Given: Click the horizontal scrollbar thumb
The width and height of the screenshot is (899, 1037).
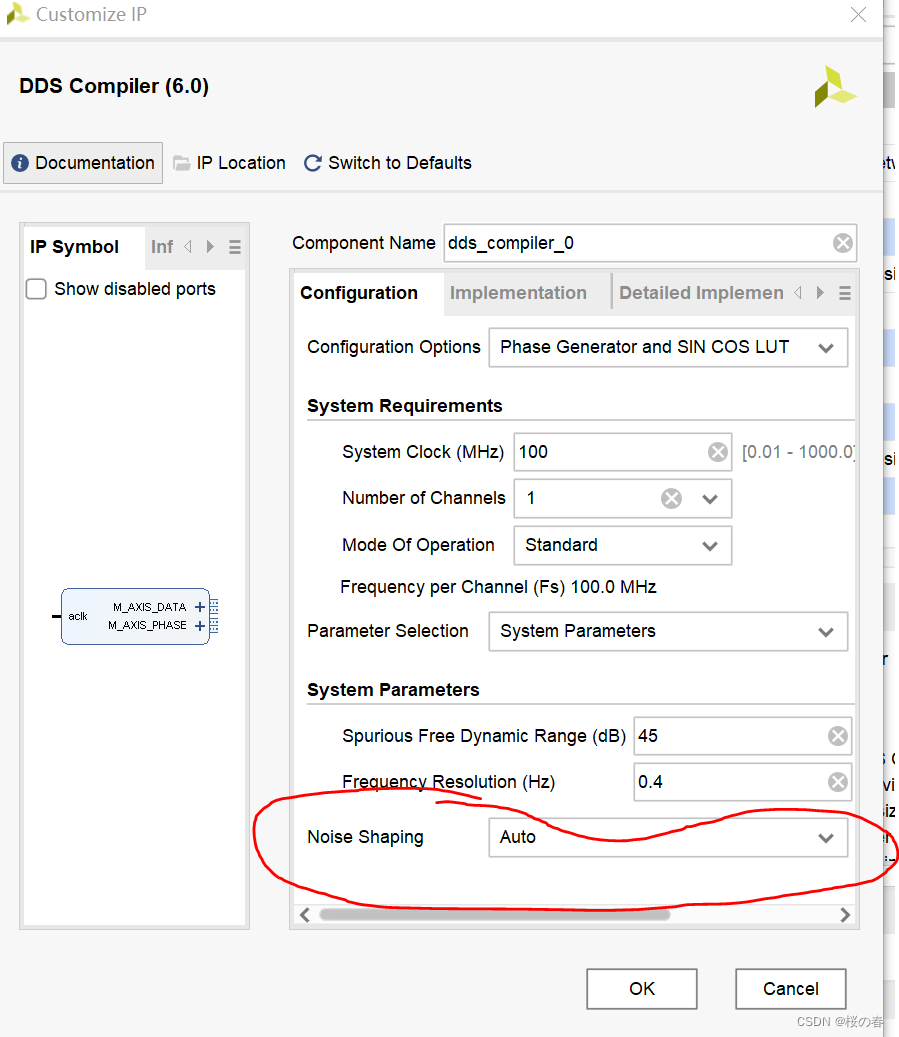Looking at the screenshot, I should coord(494,915).
